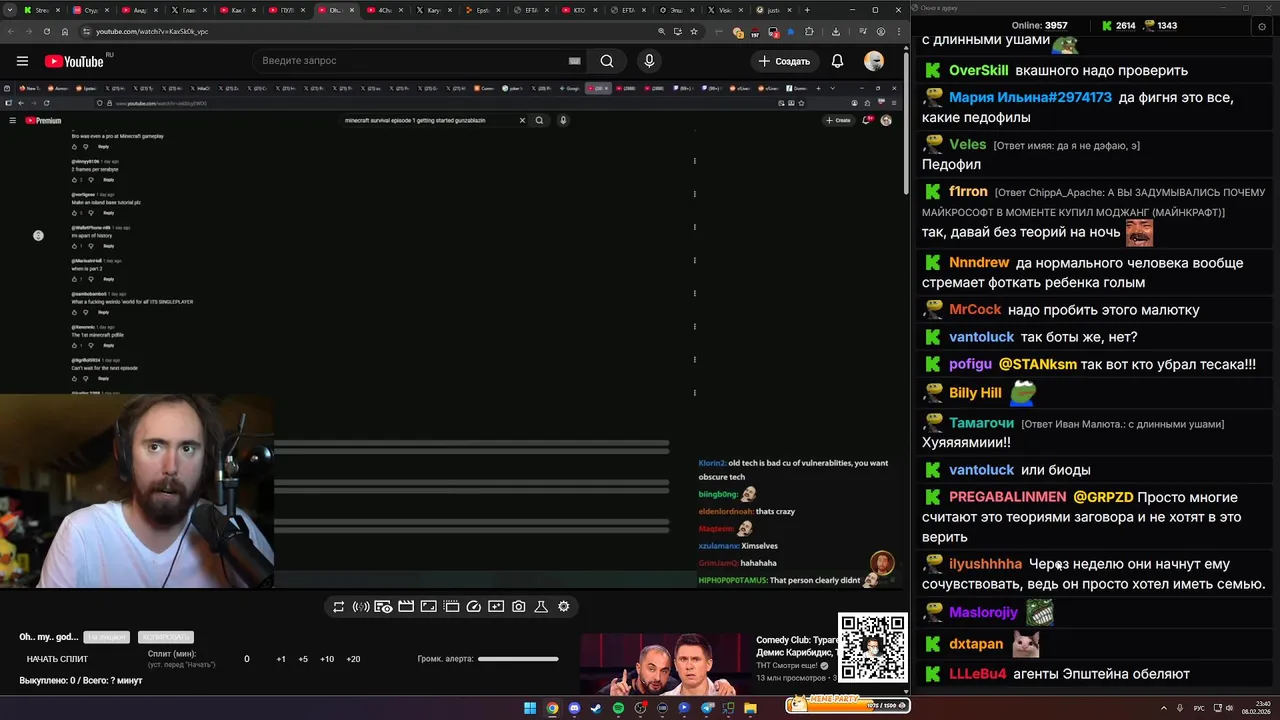The image size is (1280, 720).
Task: Click the split minutes value field showing 0
Action: [247, 659]
